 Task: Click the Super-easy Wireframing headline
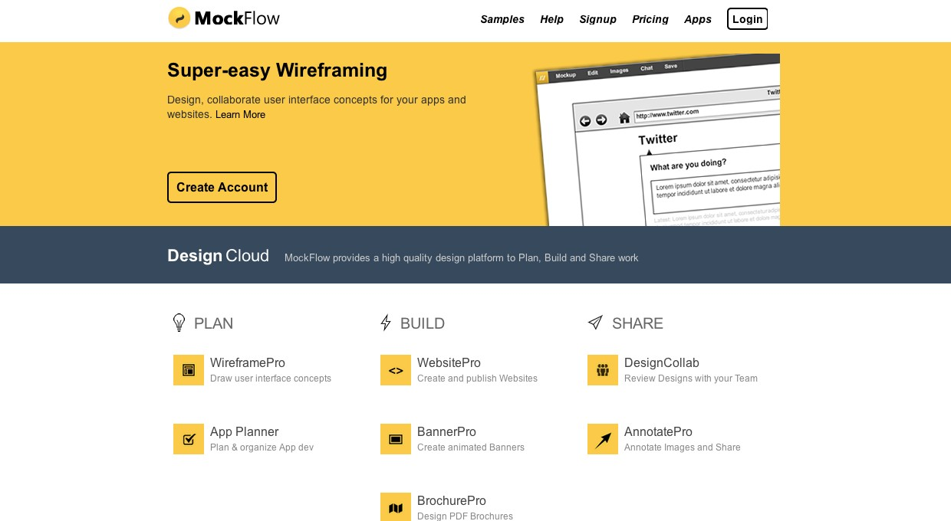tap(277, 70)
